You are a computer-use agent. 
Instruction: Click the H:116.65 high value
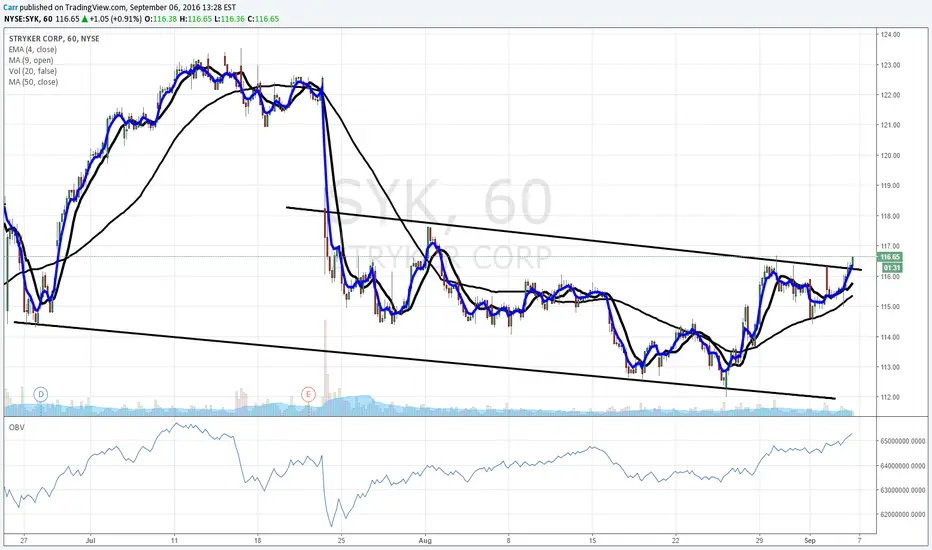(x=196, y=18)
